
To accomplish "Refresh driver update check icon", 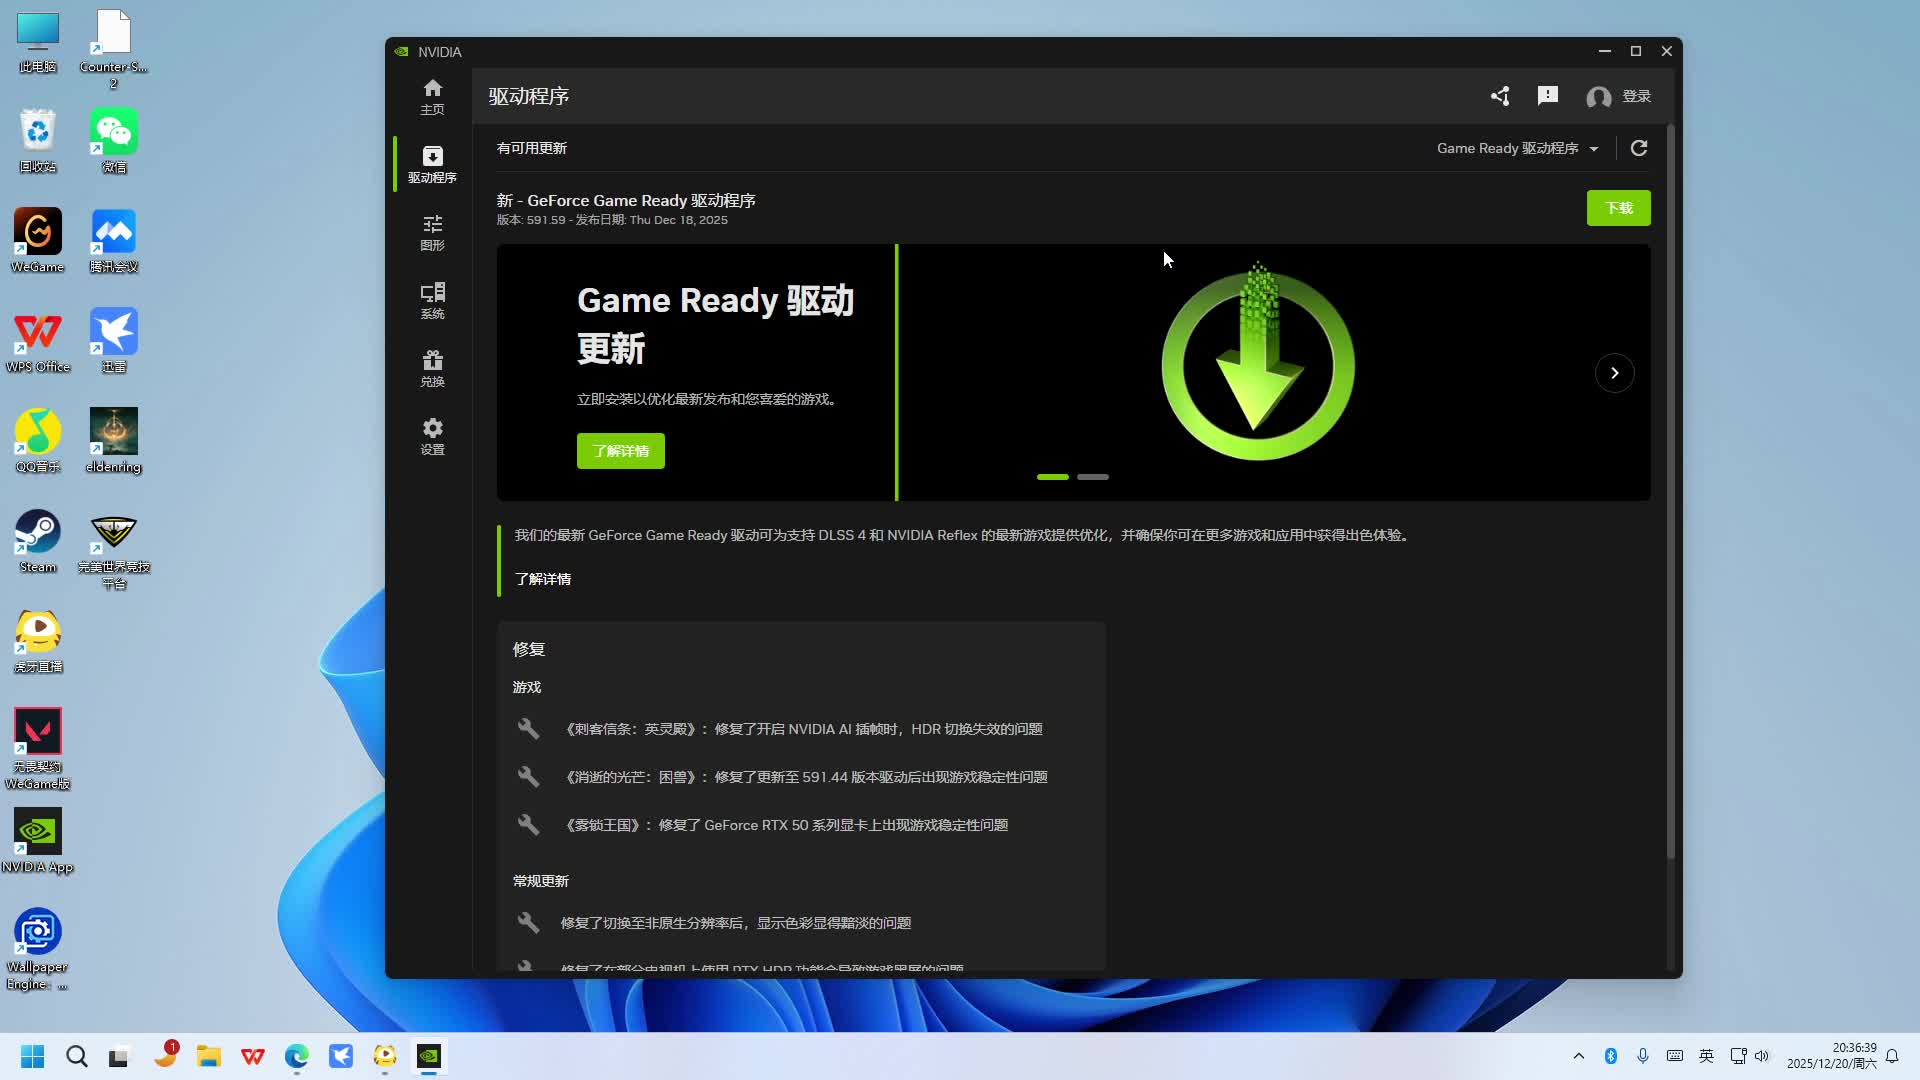I will pos(1639,148).
